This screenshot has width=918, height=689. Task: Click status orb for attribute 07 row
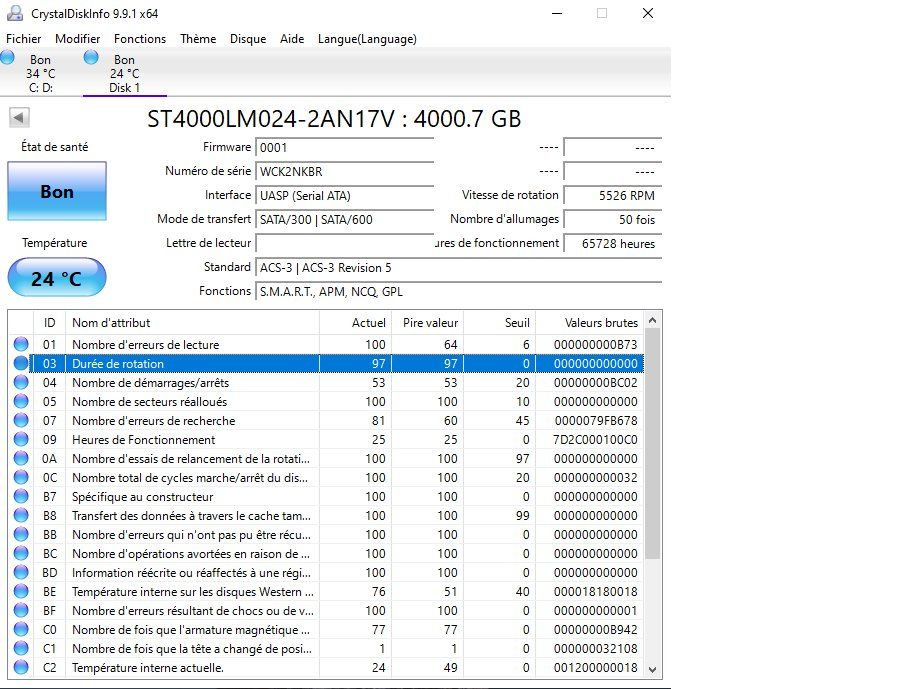click(x=21, y=420)
